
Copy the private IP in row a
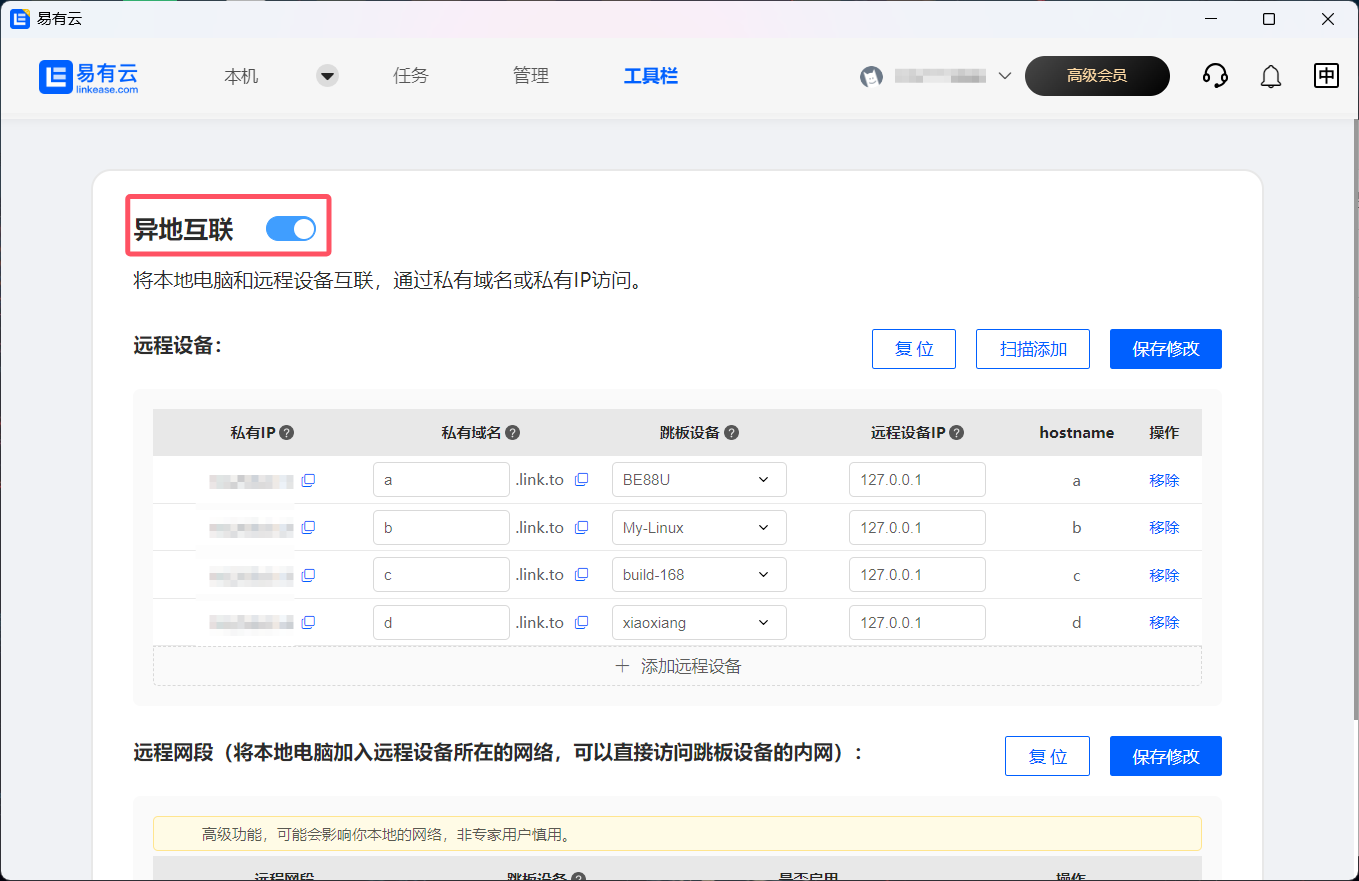pyautogui.click(x=308, y=480)
